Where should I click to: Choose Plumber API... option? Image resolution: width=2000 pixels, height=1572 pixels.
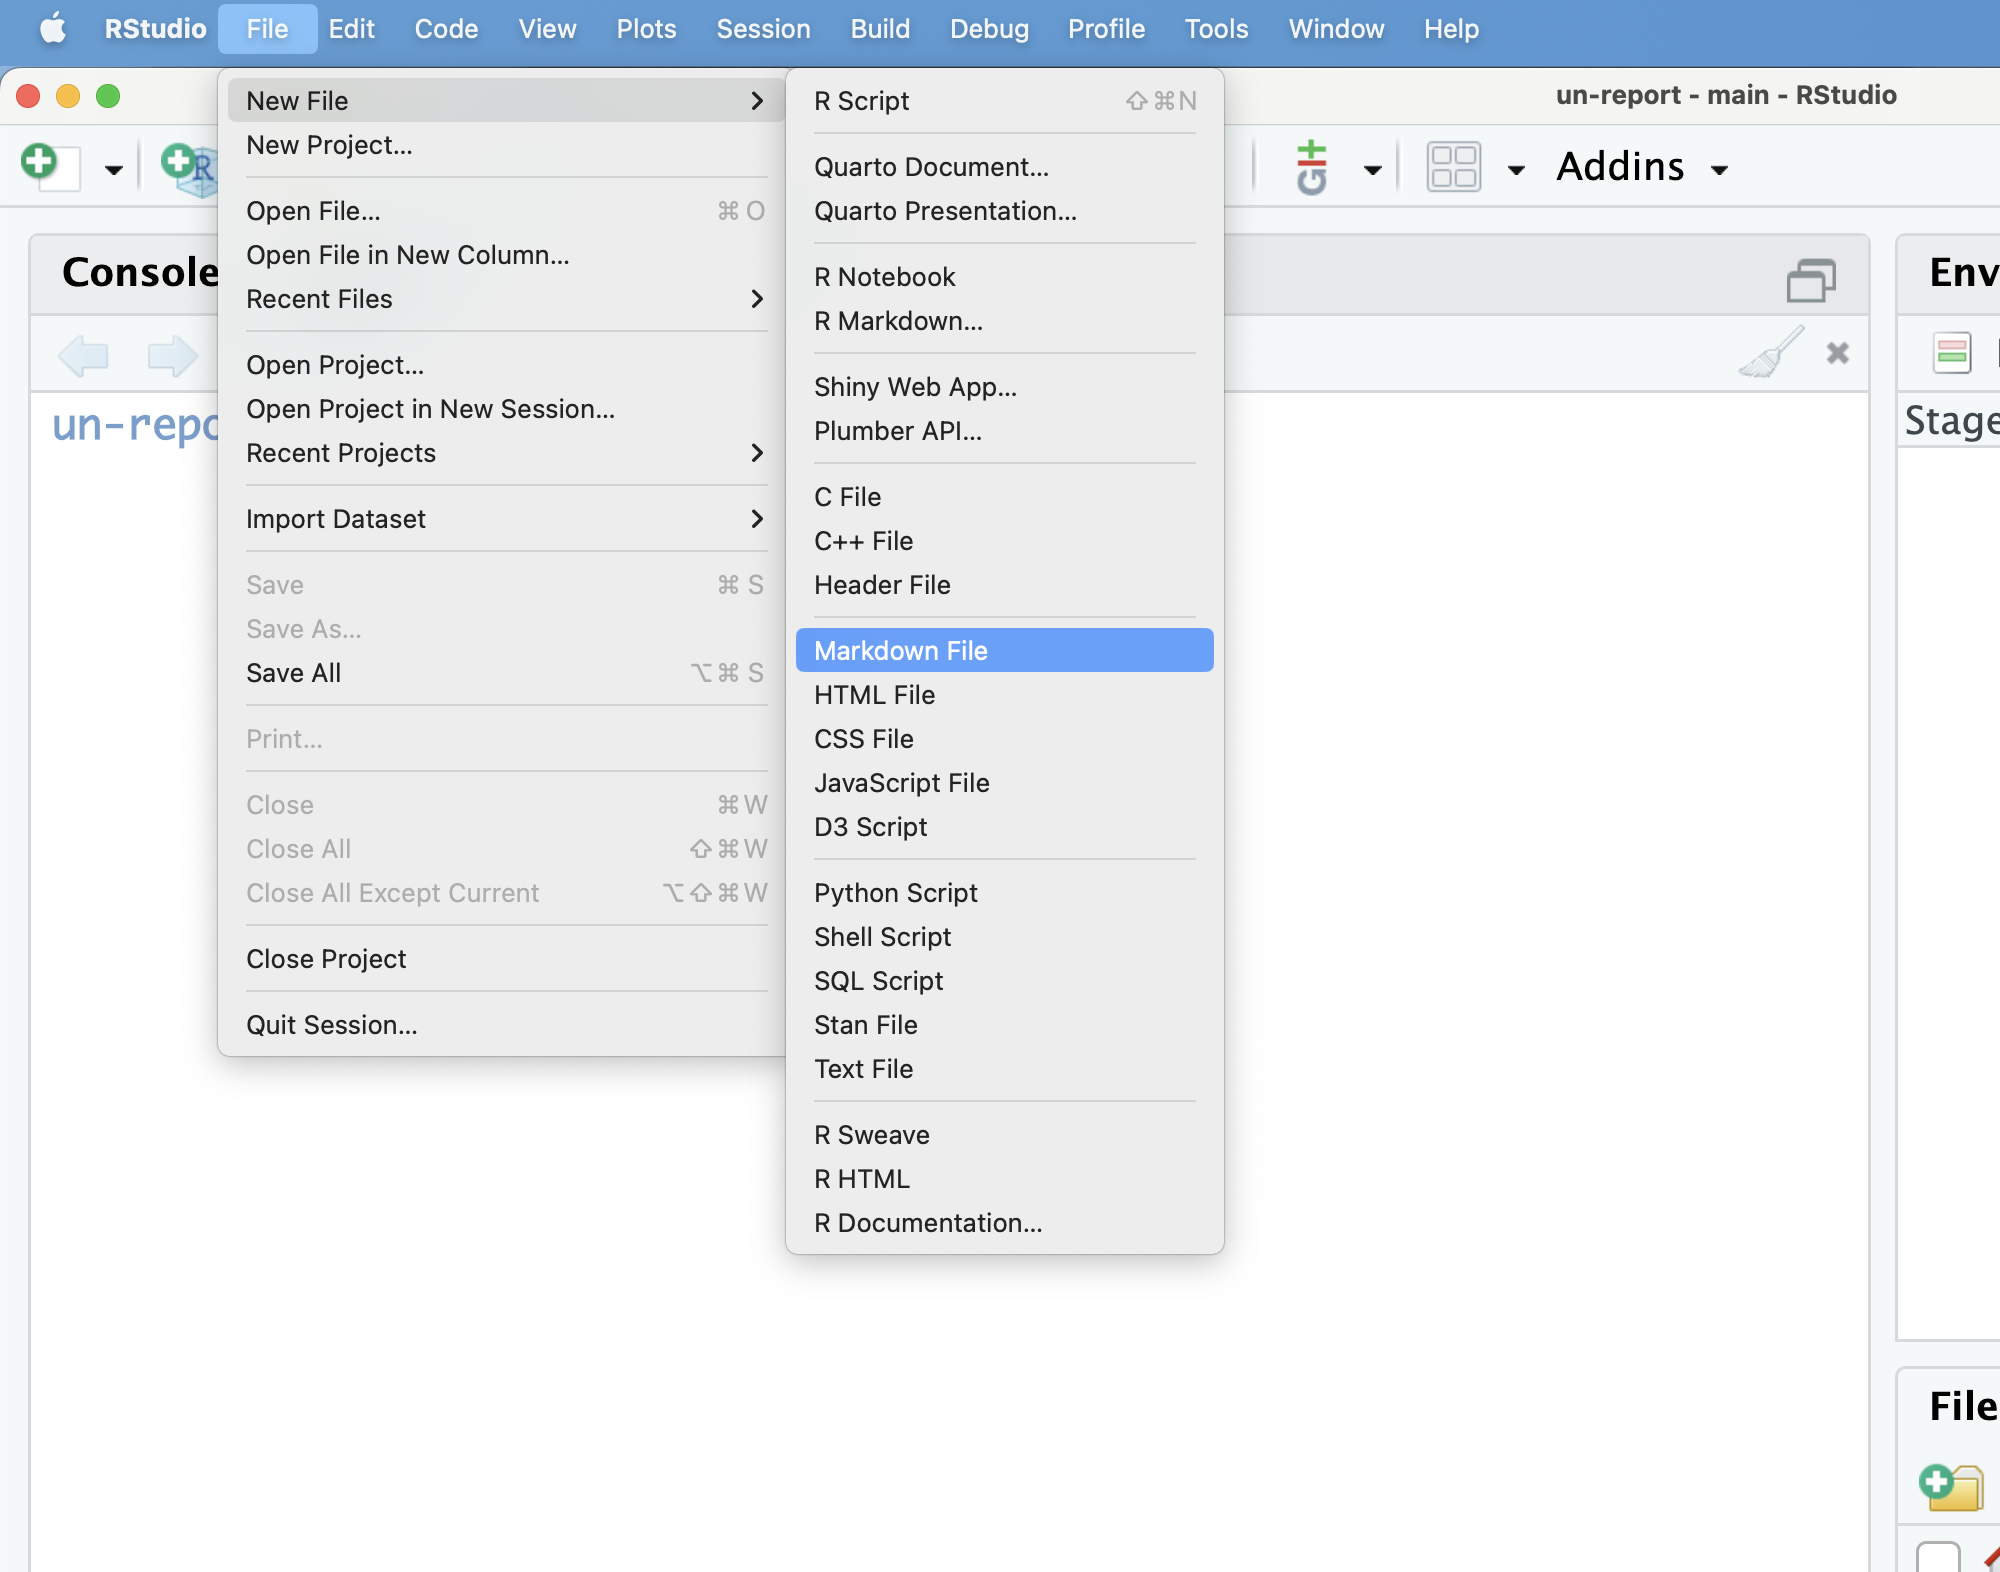[x=1005, y=431]
